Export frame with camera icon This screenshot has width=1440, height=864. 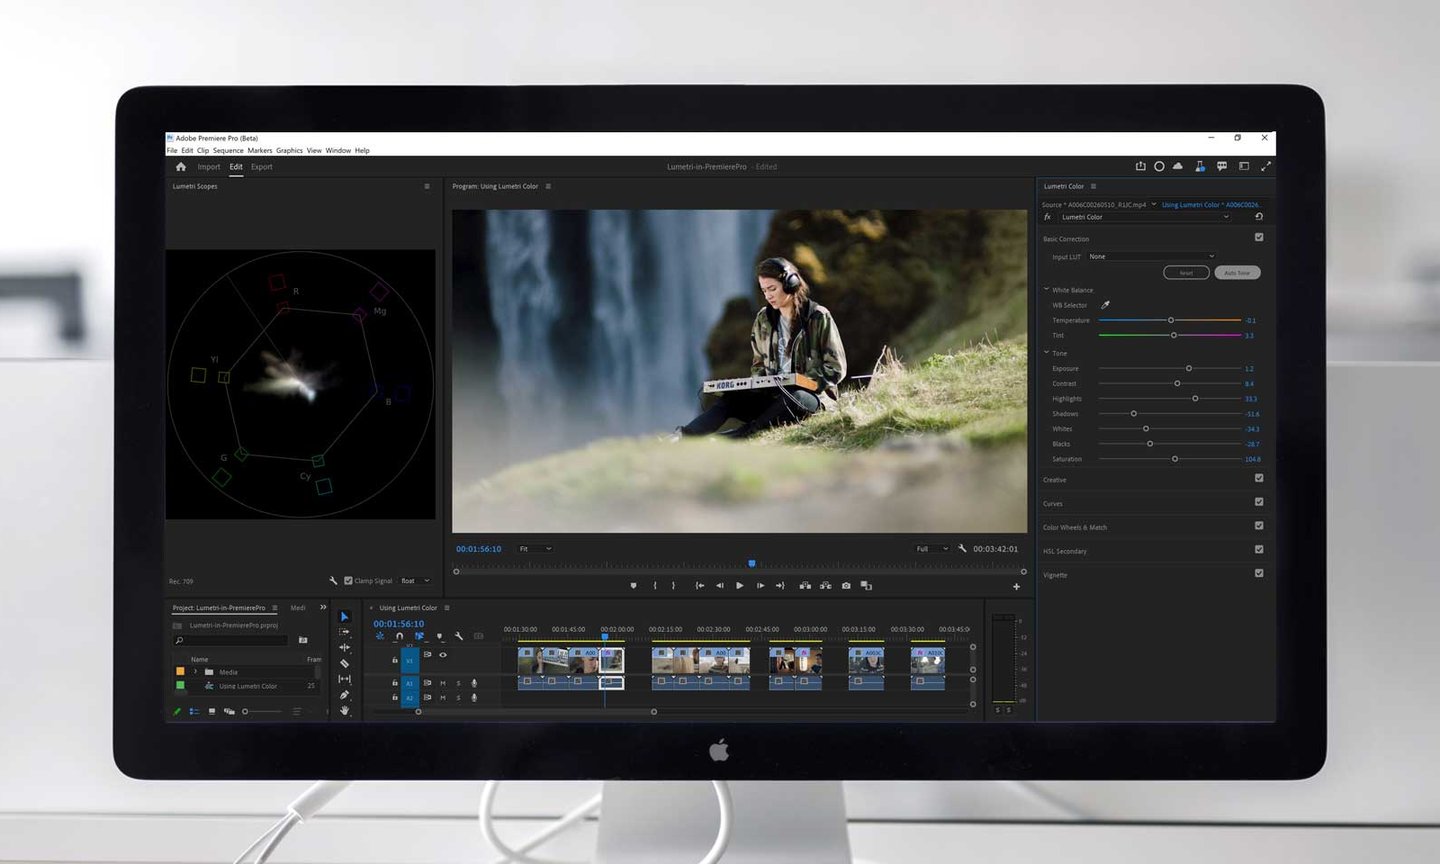pyautogui.click(x=846, y=586)
